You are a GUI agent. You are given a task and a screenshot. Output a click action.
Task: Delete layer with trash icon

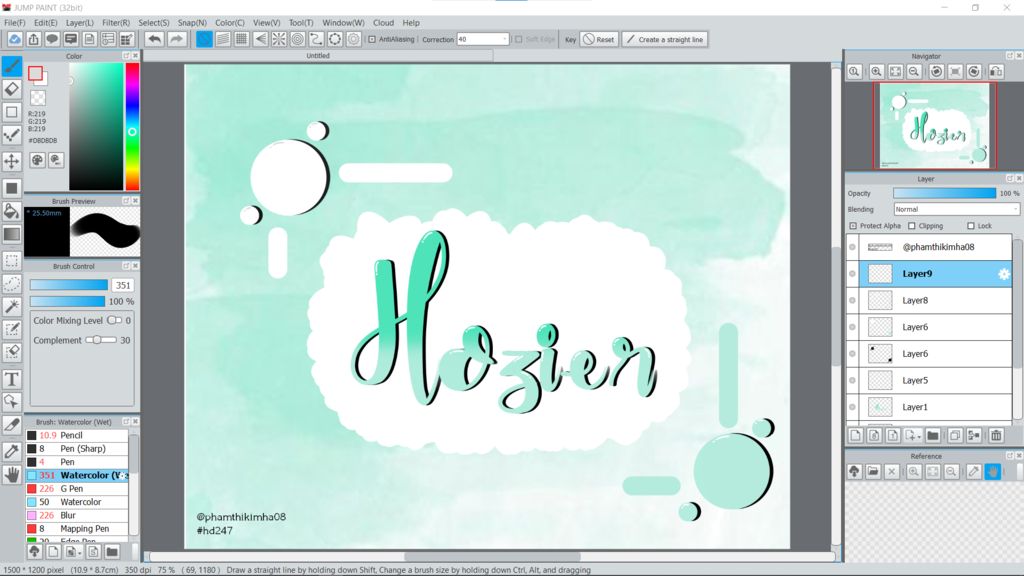996,436
